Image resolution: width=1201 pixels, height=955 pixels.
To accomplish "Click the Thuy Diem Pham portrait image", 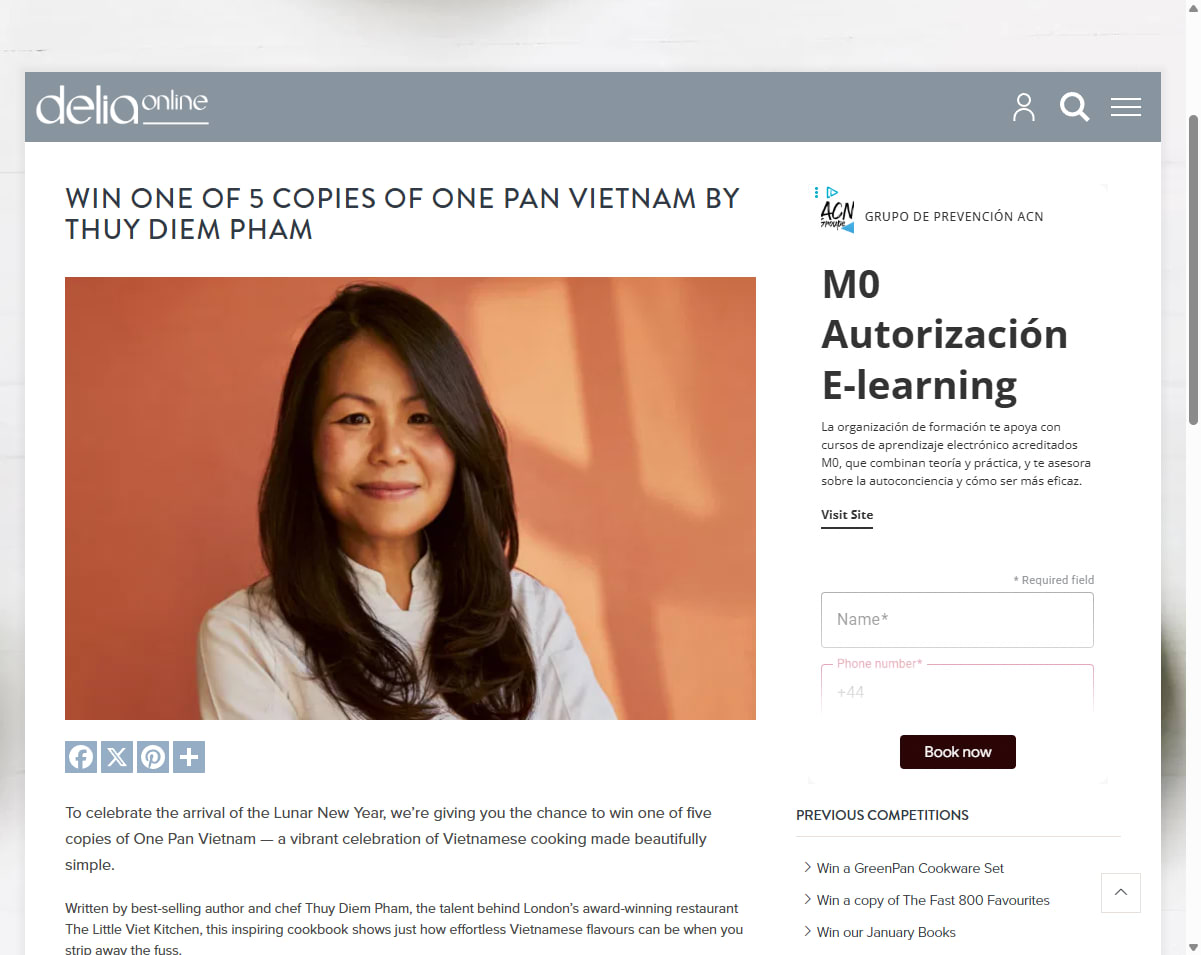I will coord(410,498).
